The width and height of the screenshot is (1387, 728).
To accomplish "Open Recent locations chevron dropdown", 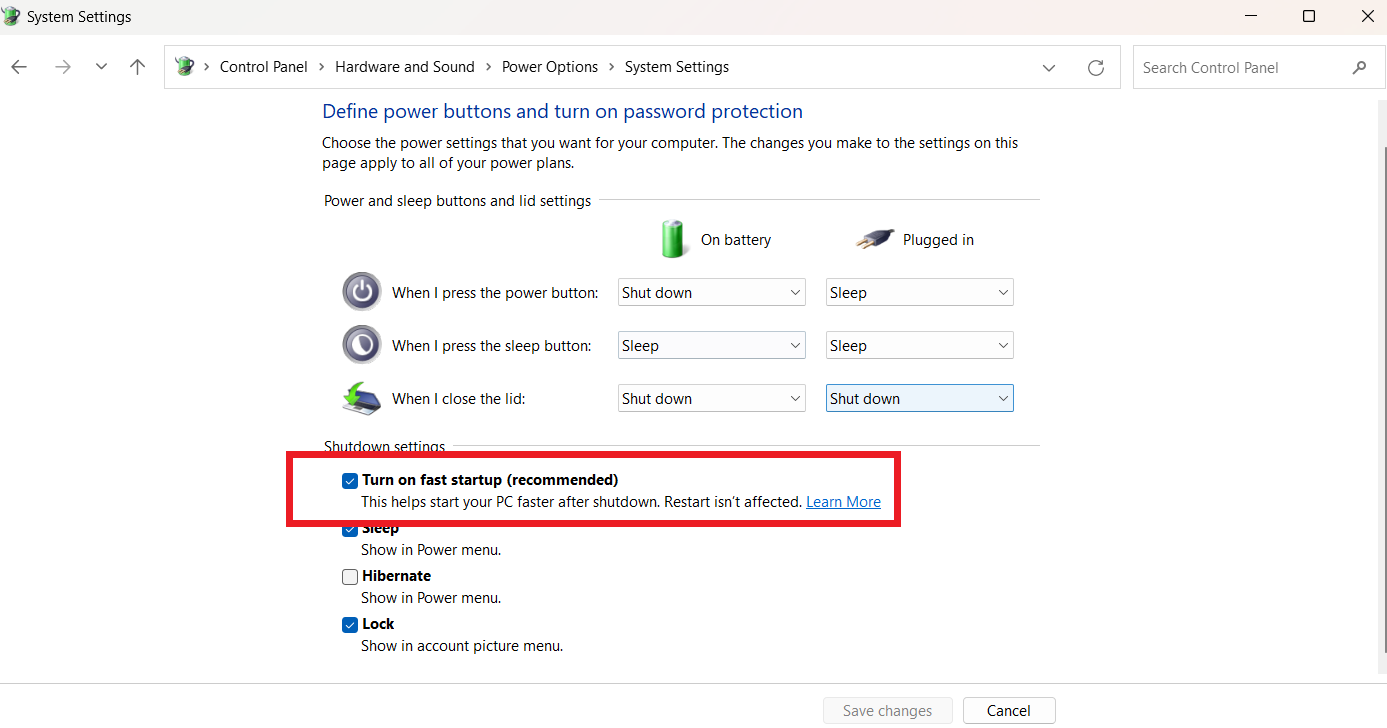I will click(101, 67).
